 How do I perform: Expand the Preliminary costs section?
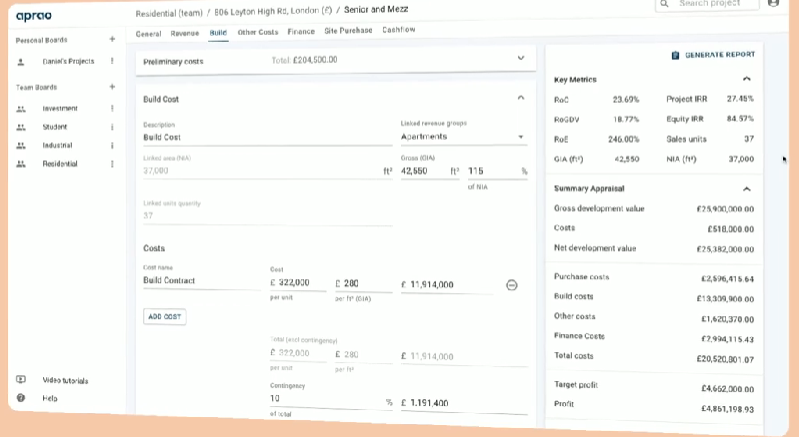click(520, 59)
